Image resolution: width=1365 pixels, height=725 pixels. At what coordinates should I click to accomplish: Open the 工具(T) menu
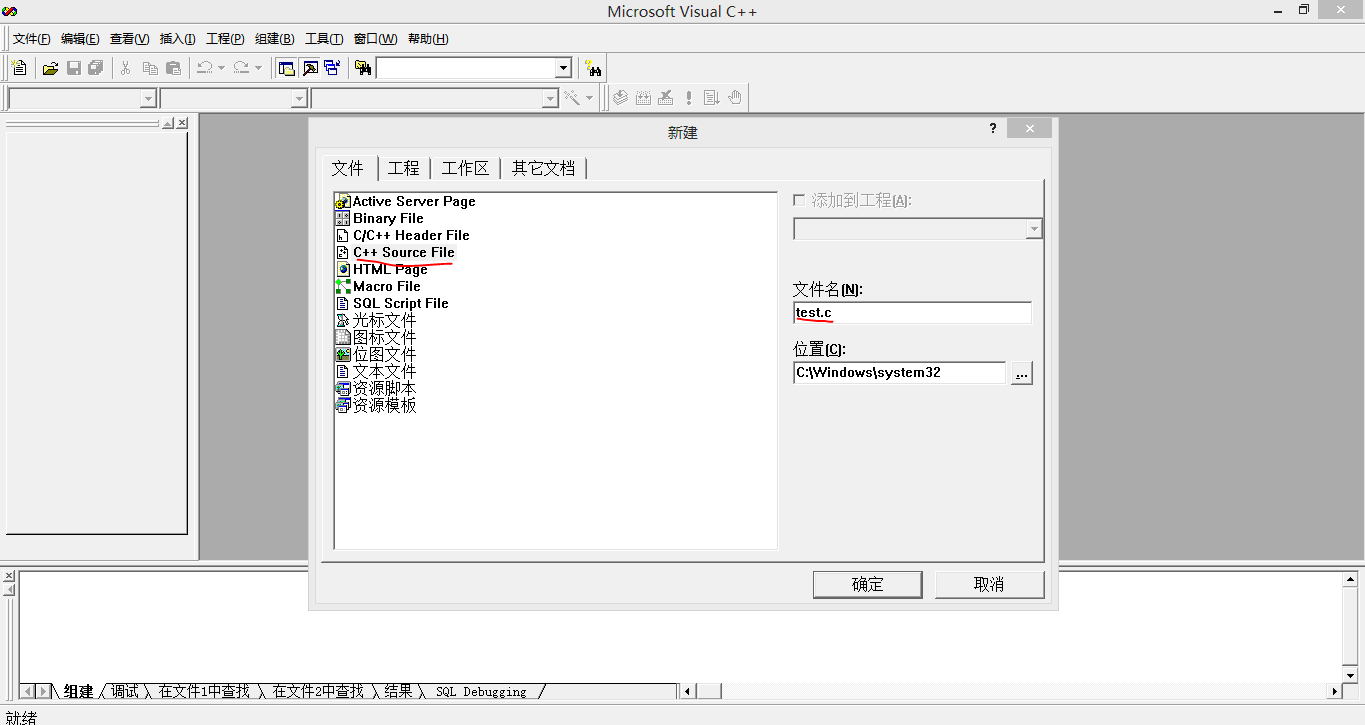(x=324, y=39)
